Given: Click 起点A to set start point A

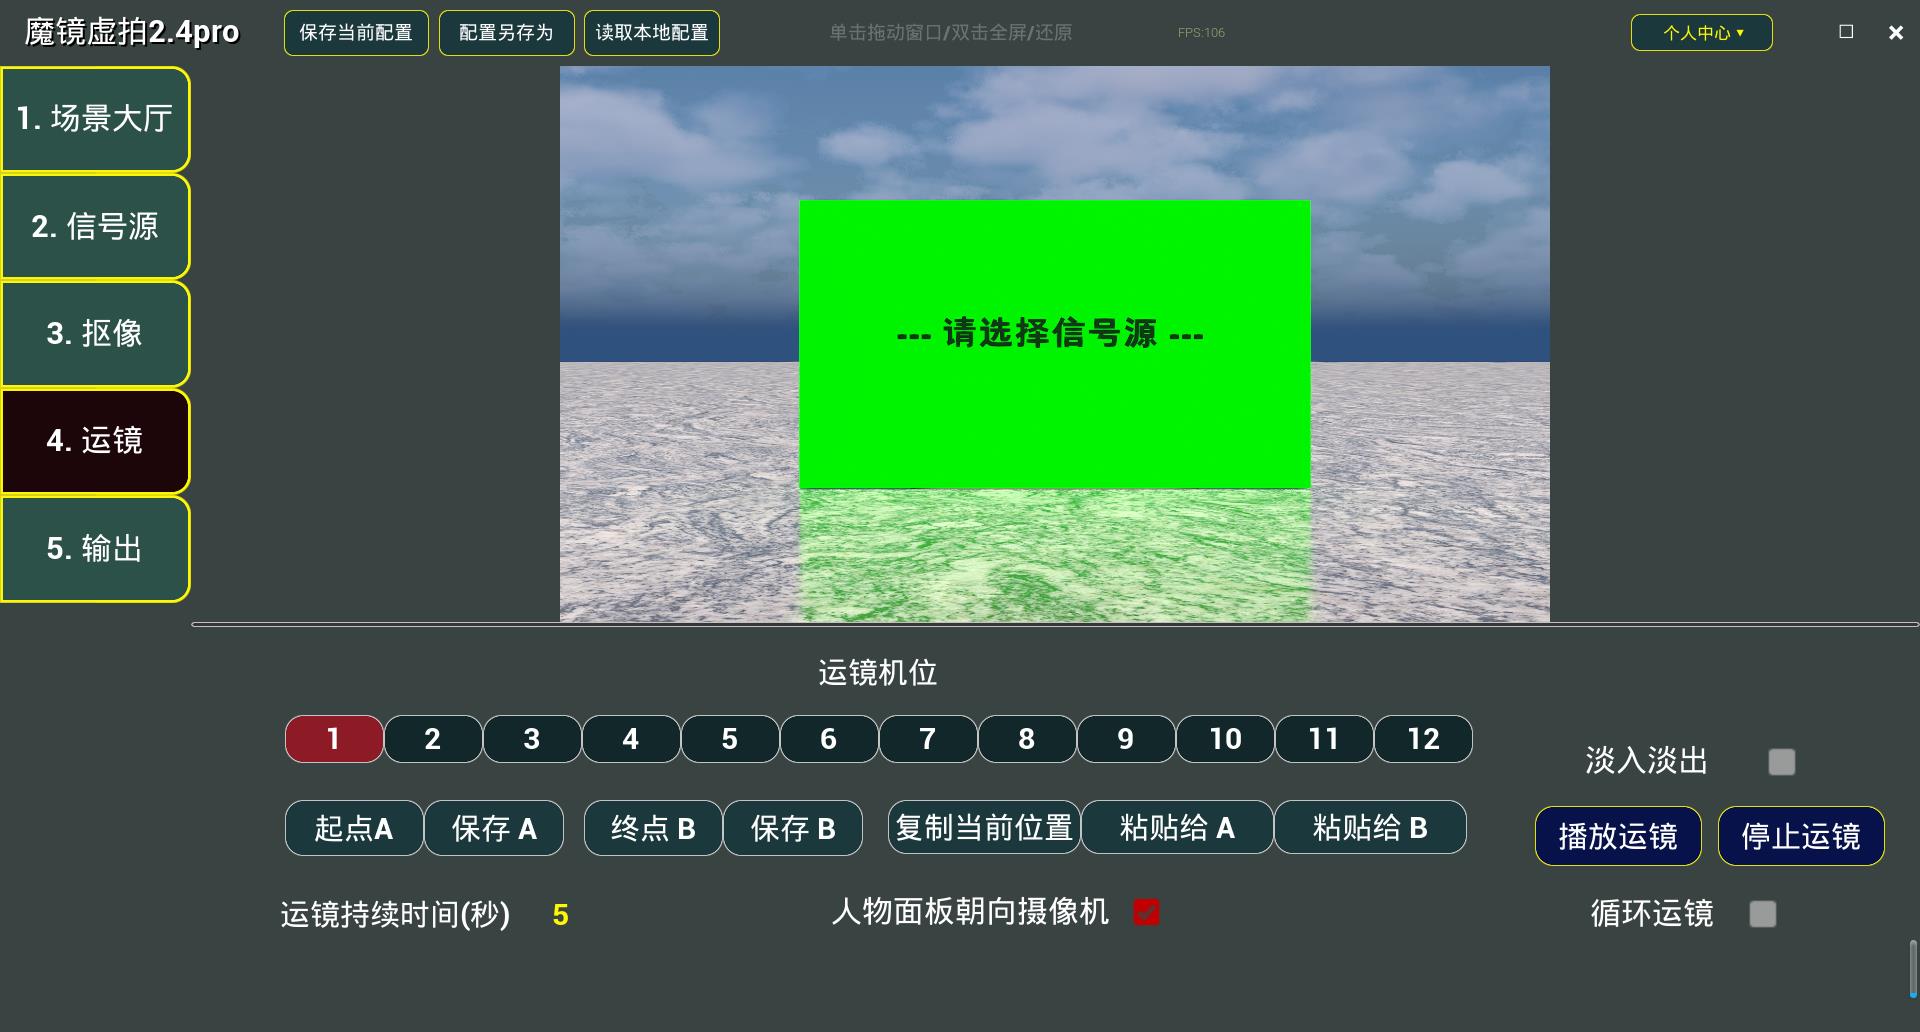Looking at the screenshot, I should pos(353,827).
